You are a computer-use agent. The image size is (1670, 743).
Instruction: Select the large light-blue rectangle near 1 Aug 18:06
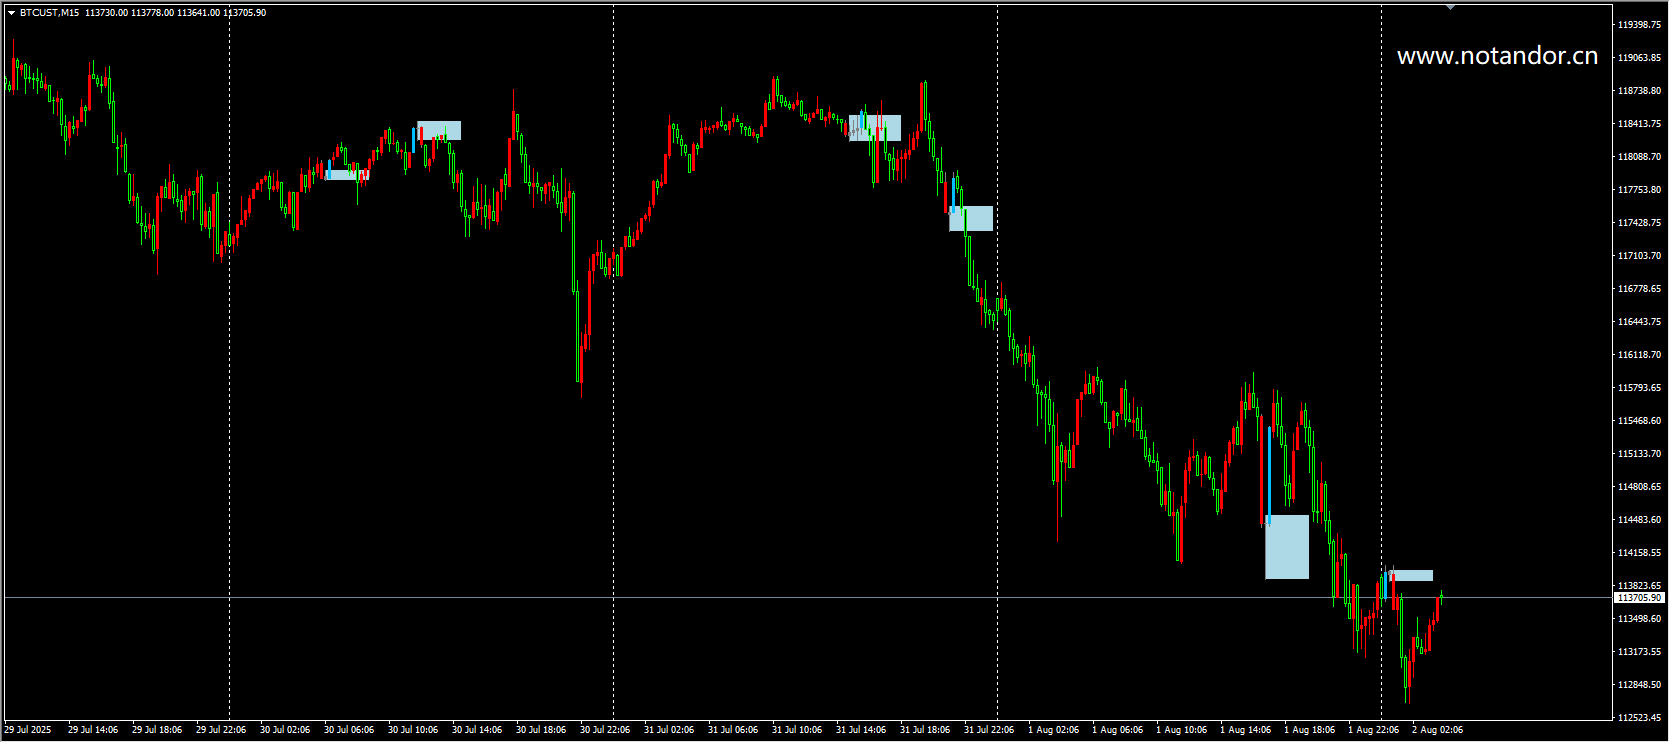click(1287, 547)
